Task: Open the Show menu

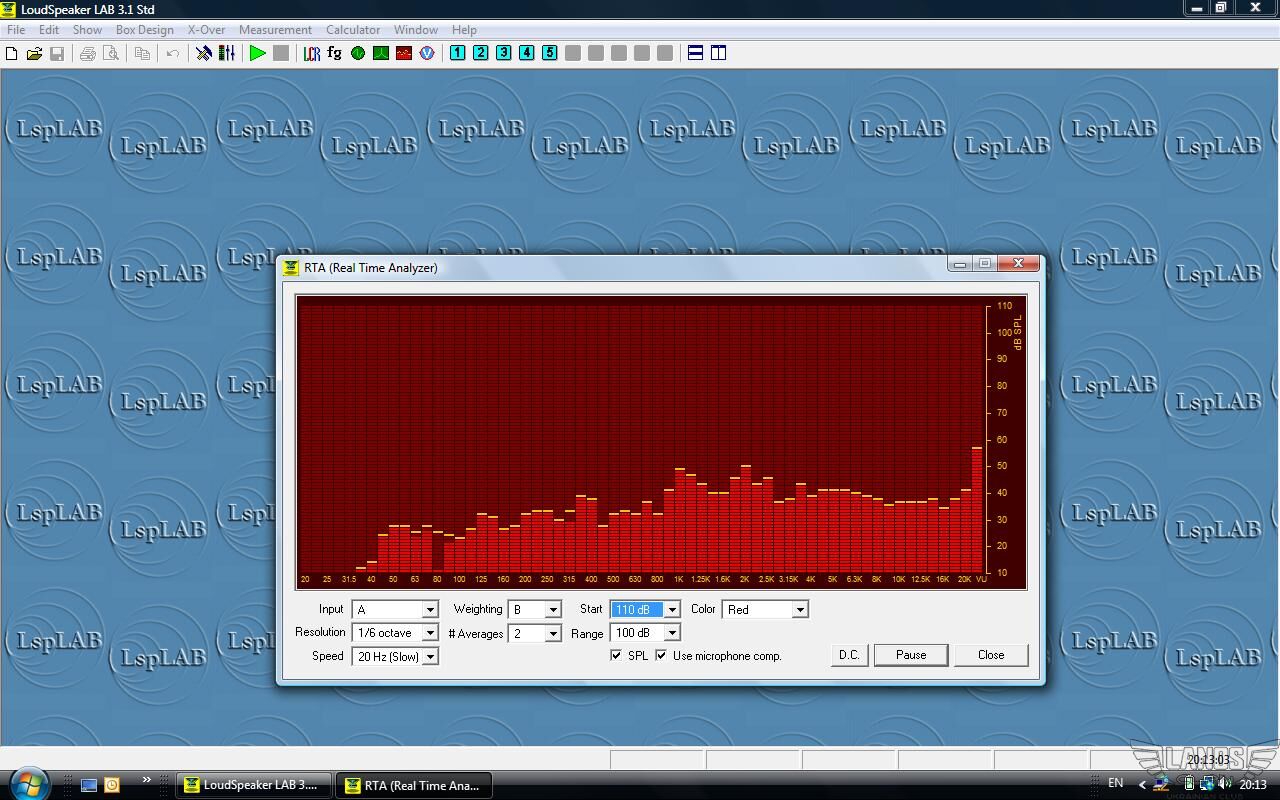Action: (87, 30)
